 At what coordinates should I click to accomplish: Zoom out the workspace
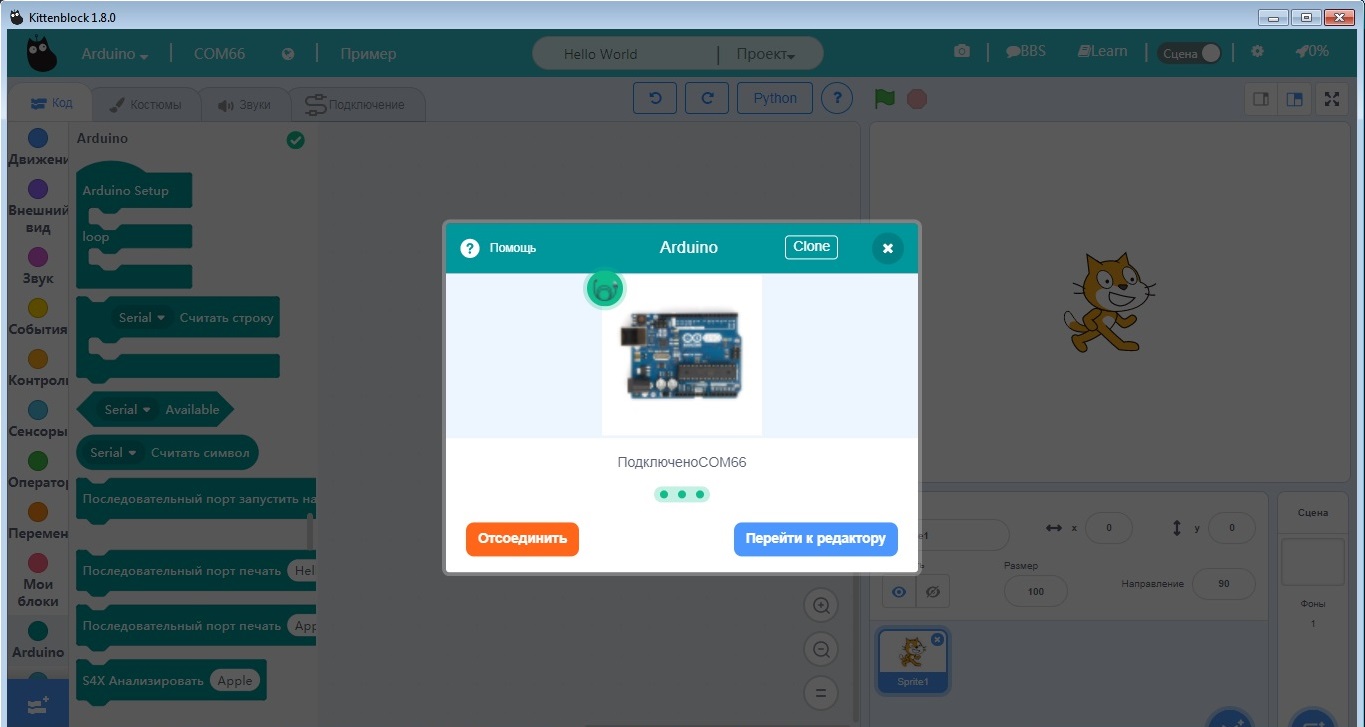point(821,649)
